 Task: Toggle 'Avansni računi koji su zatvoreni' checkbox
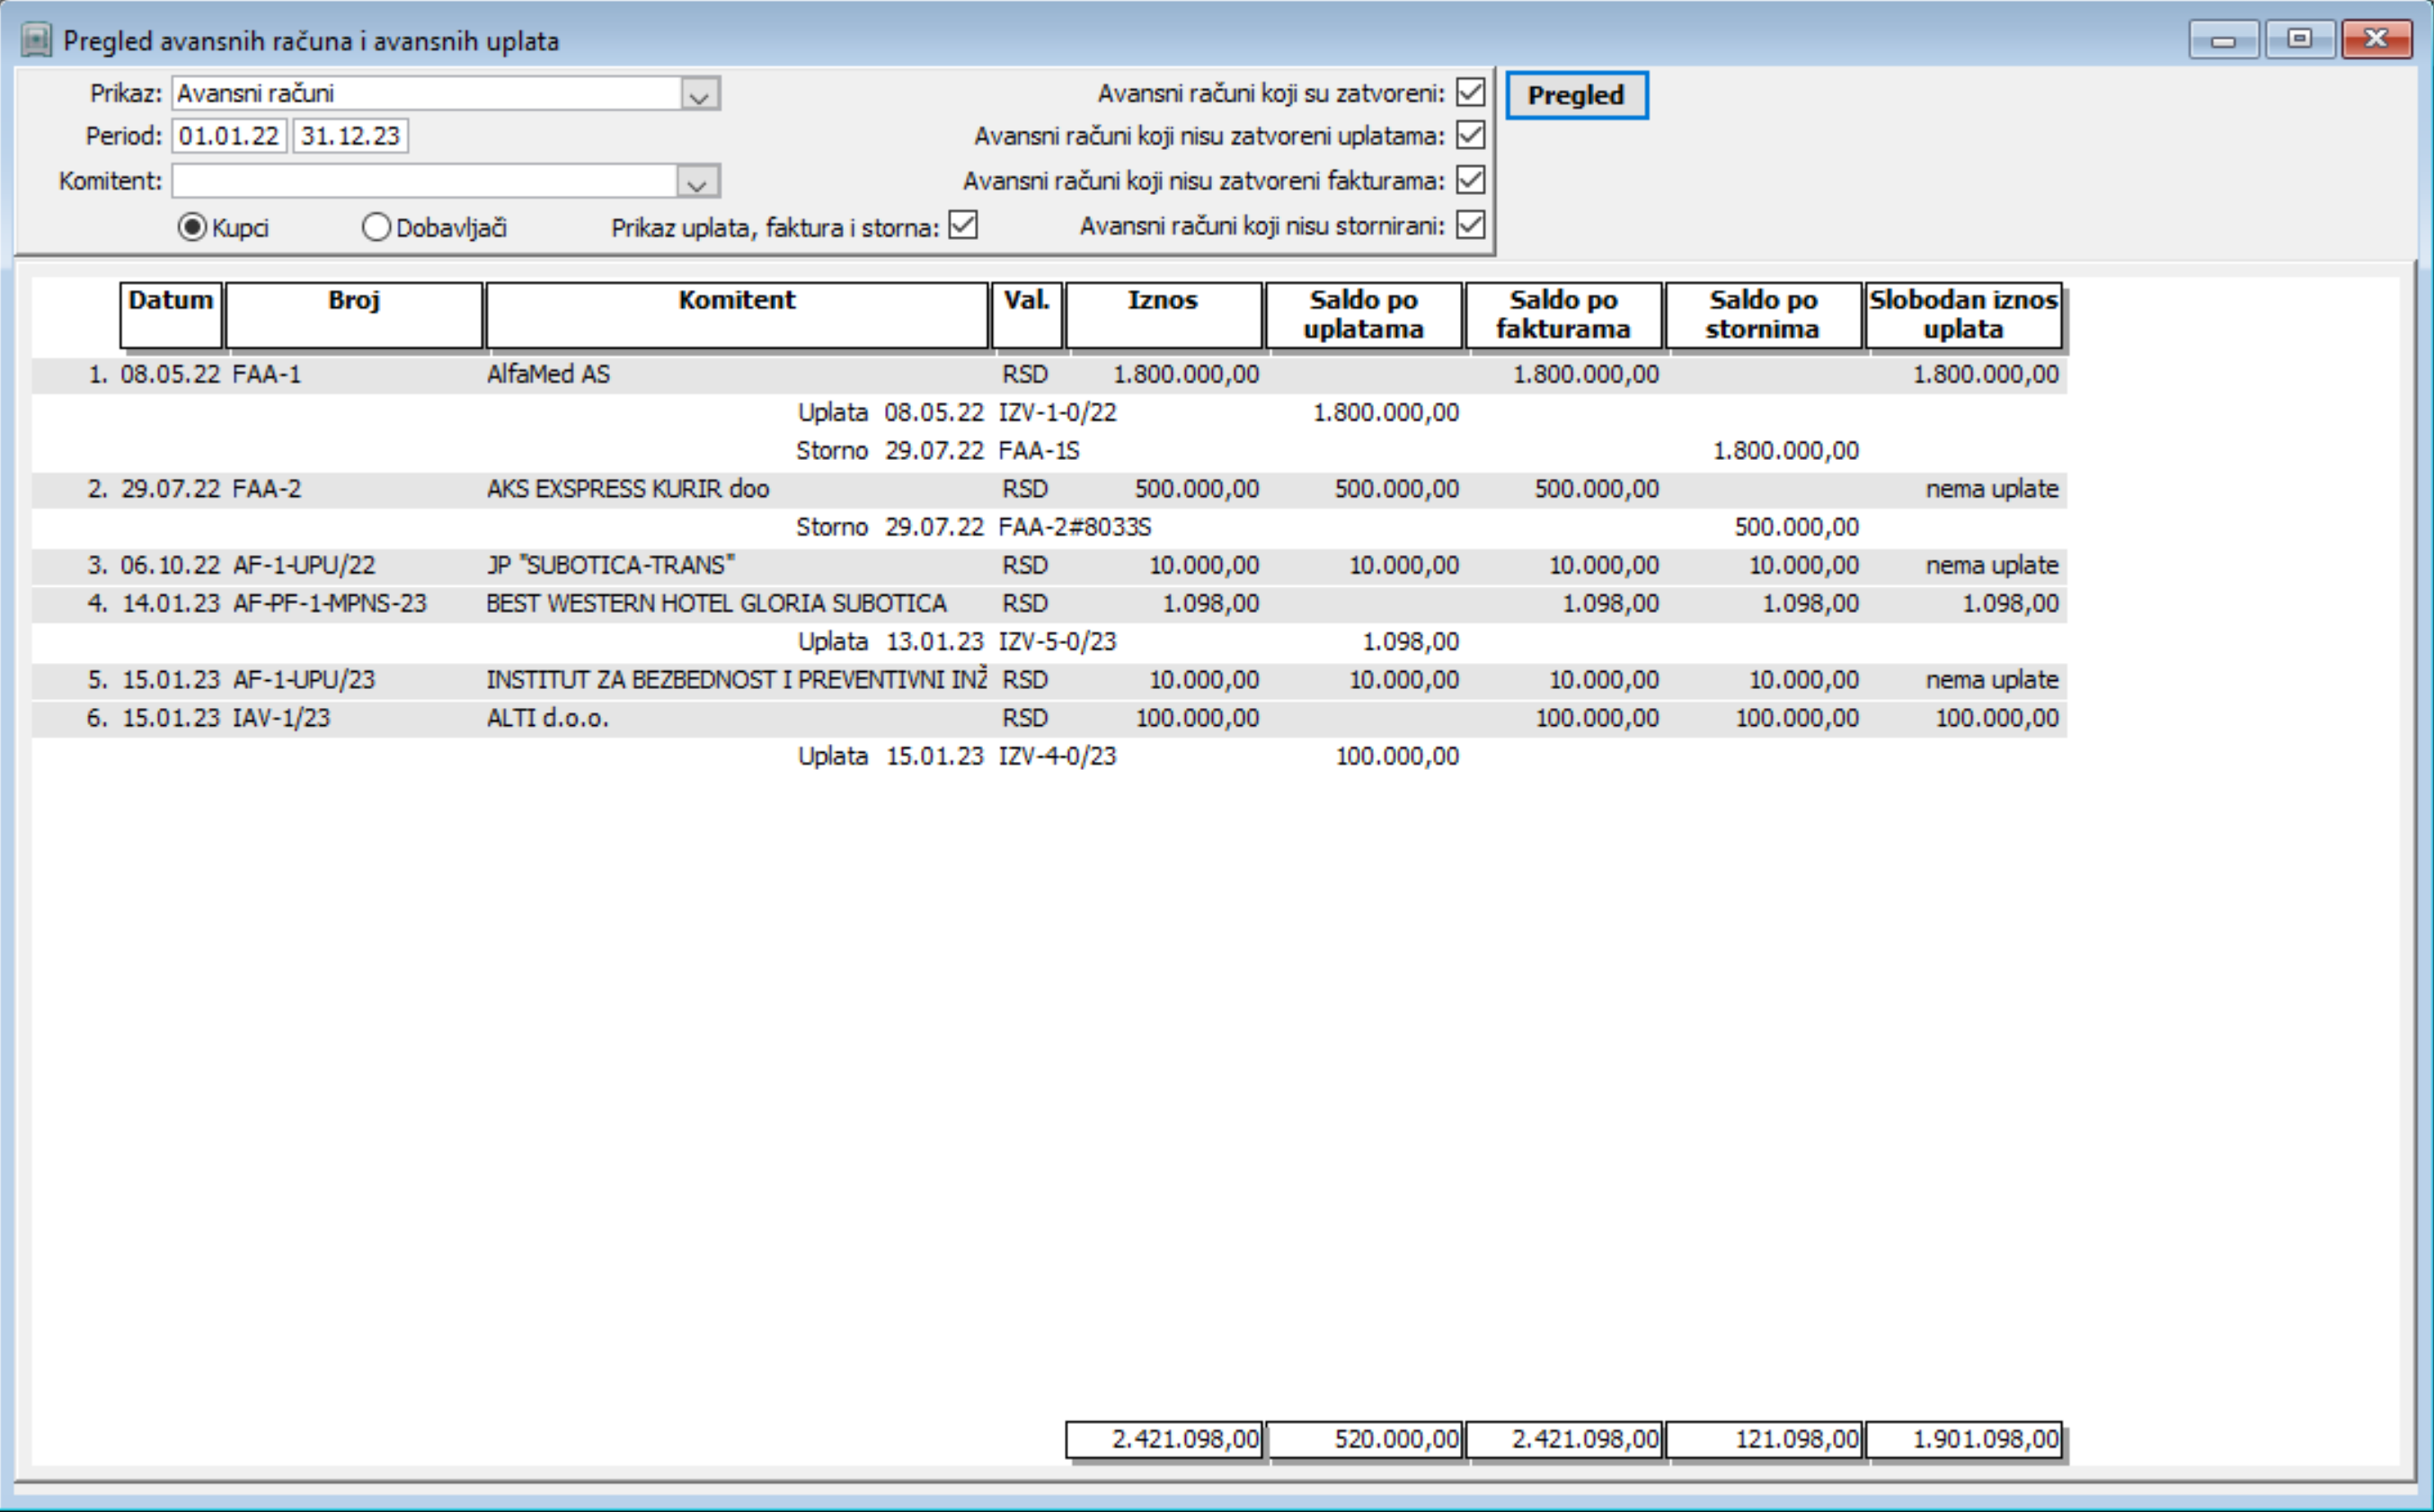[1470, 93]
